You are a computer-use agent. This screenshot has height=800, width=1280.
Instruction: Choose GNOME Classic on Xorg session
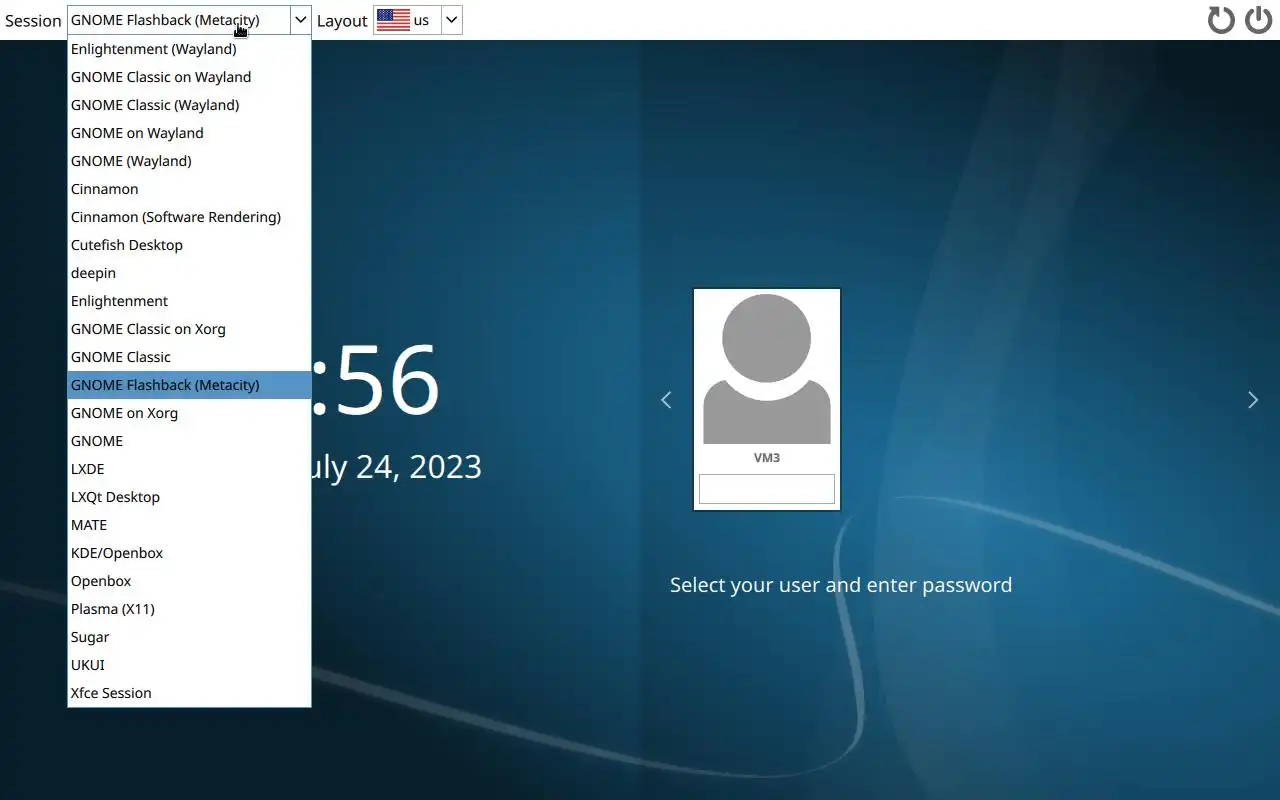(x=189, y=329)
